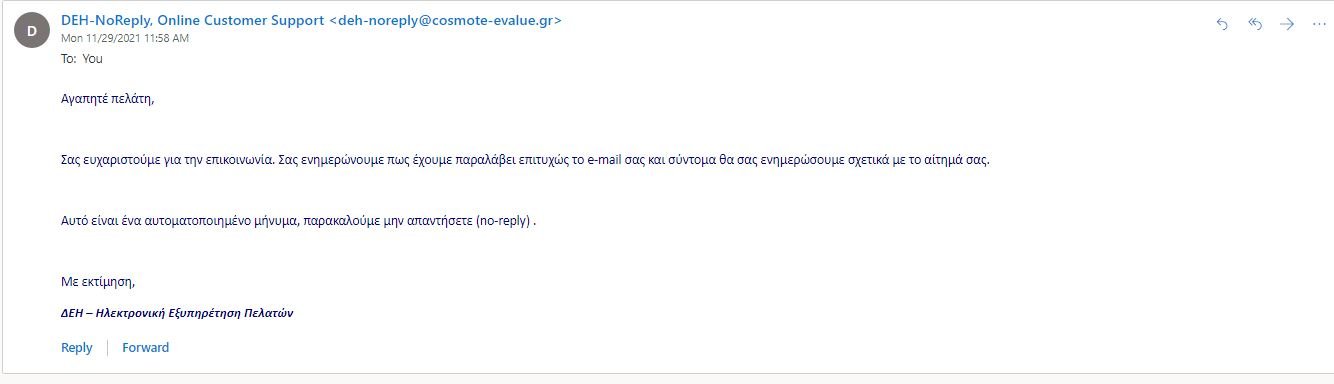
Task: Click the Reply arrow icon in header
Action: coord(1221,24)
